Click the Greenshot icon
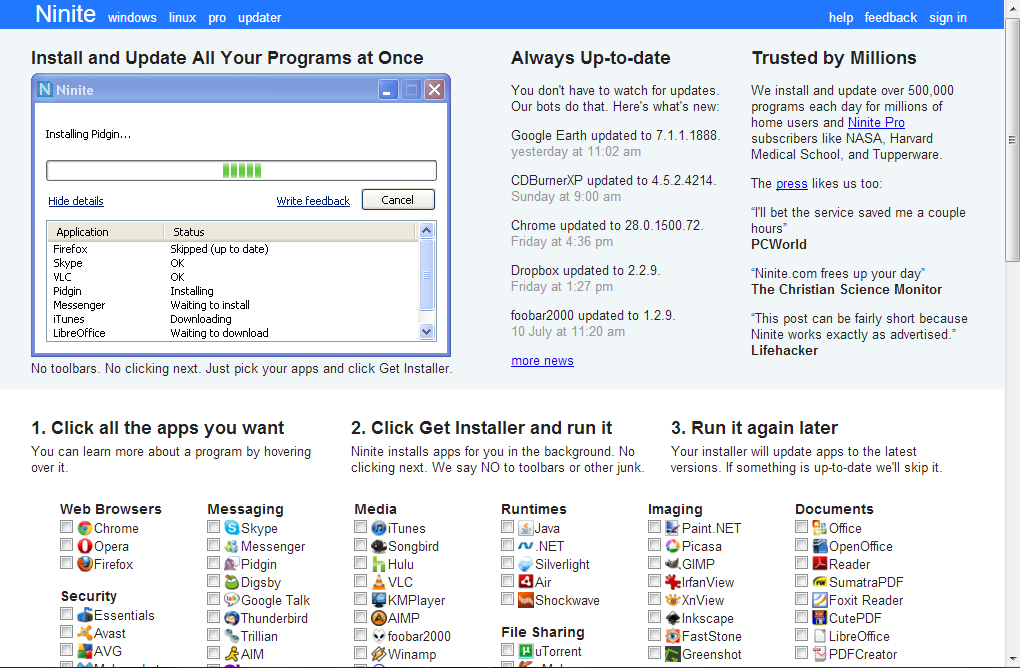Screen dimensions: 1020x668 (x=673, y=654)
